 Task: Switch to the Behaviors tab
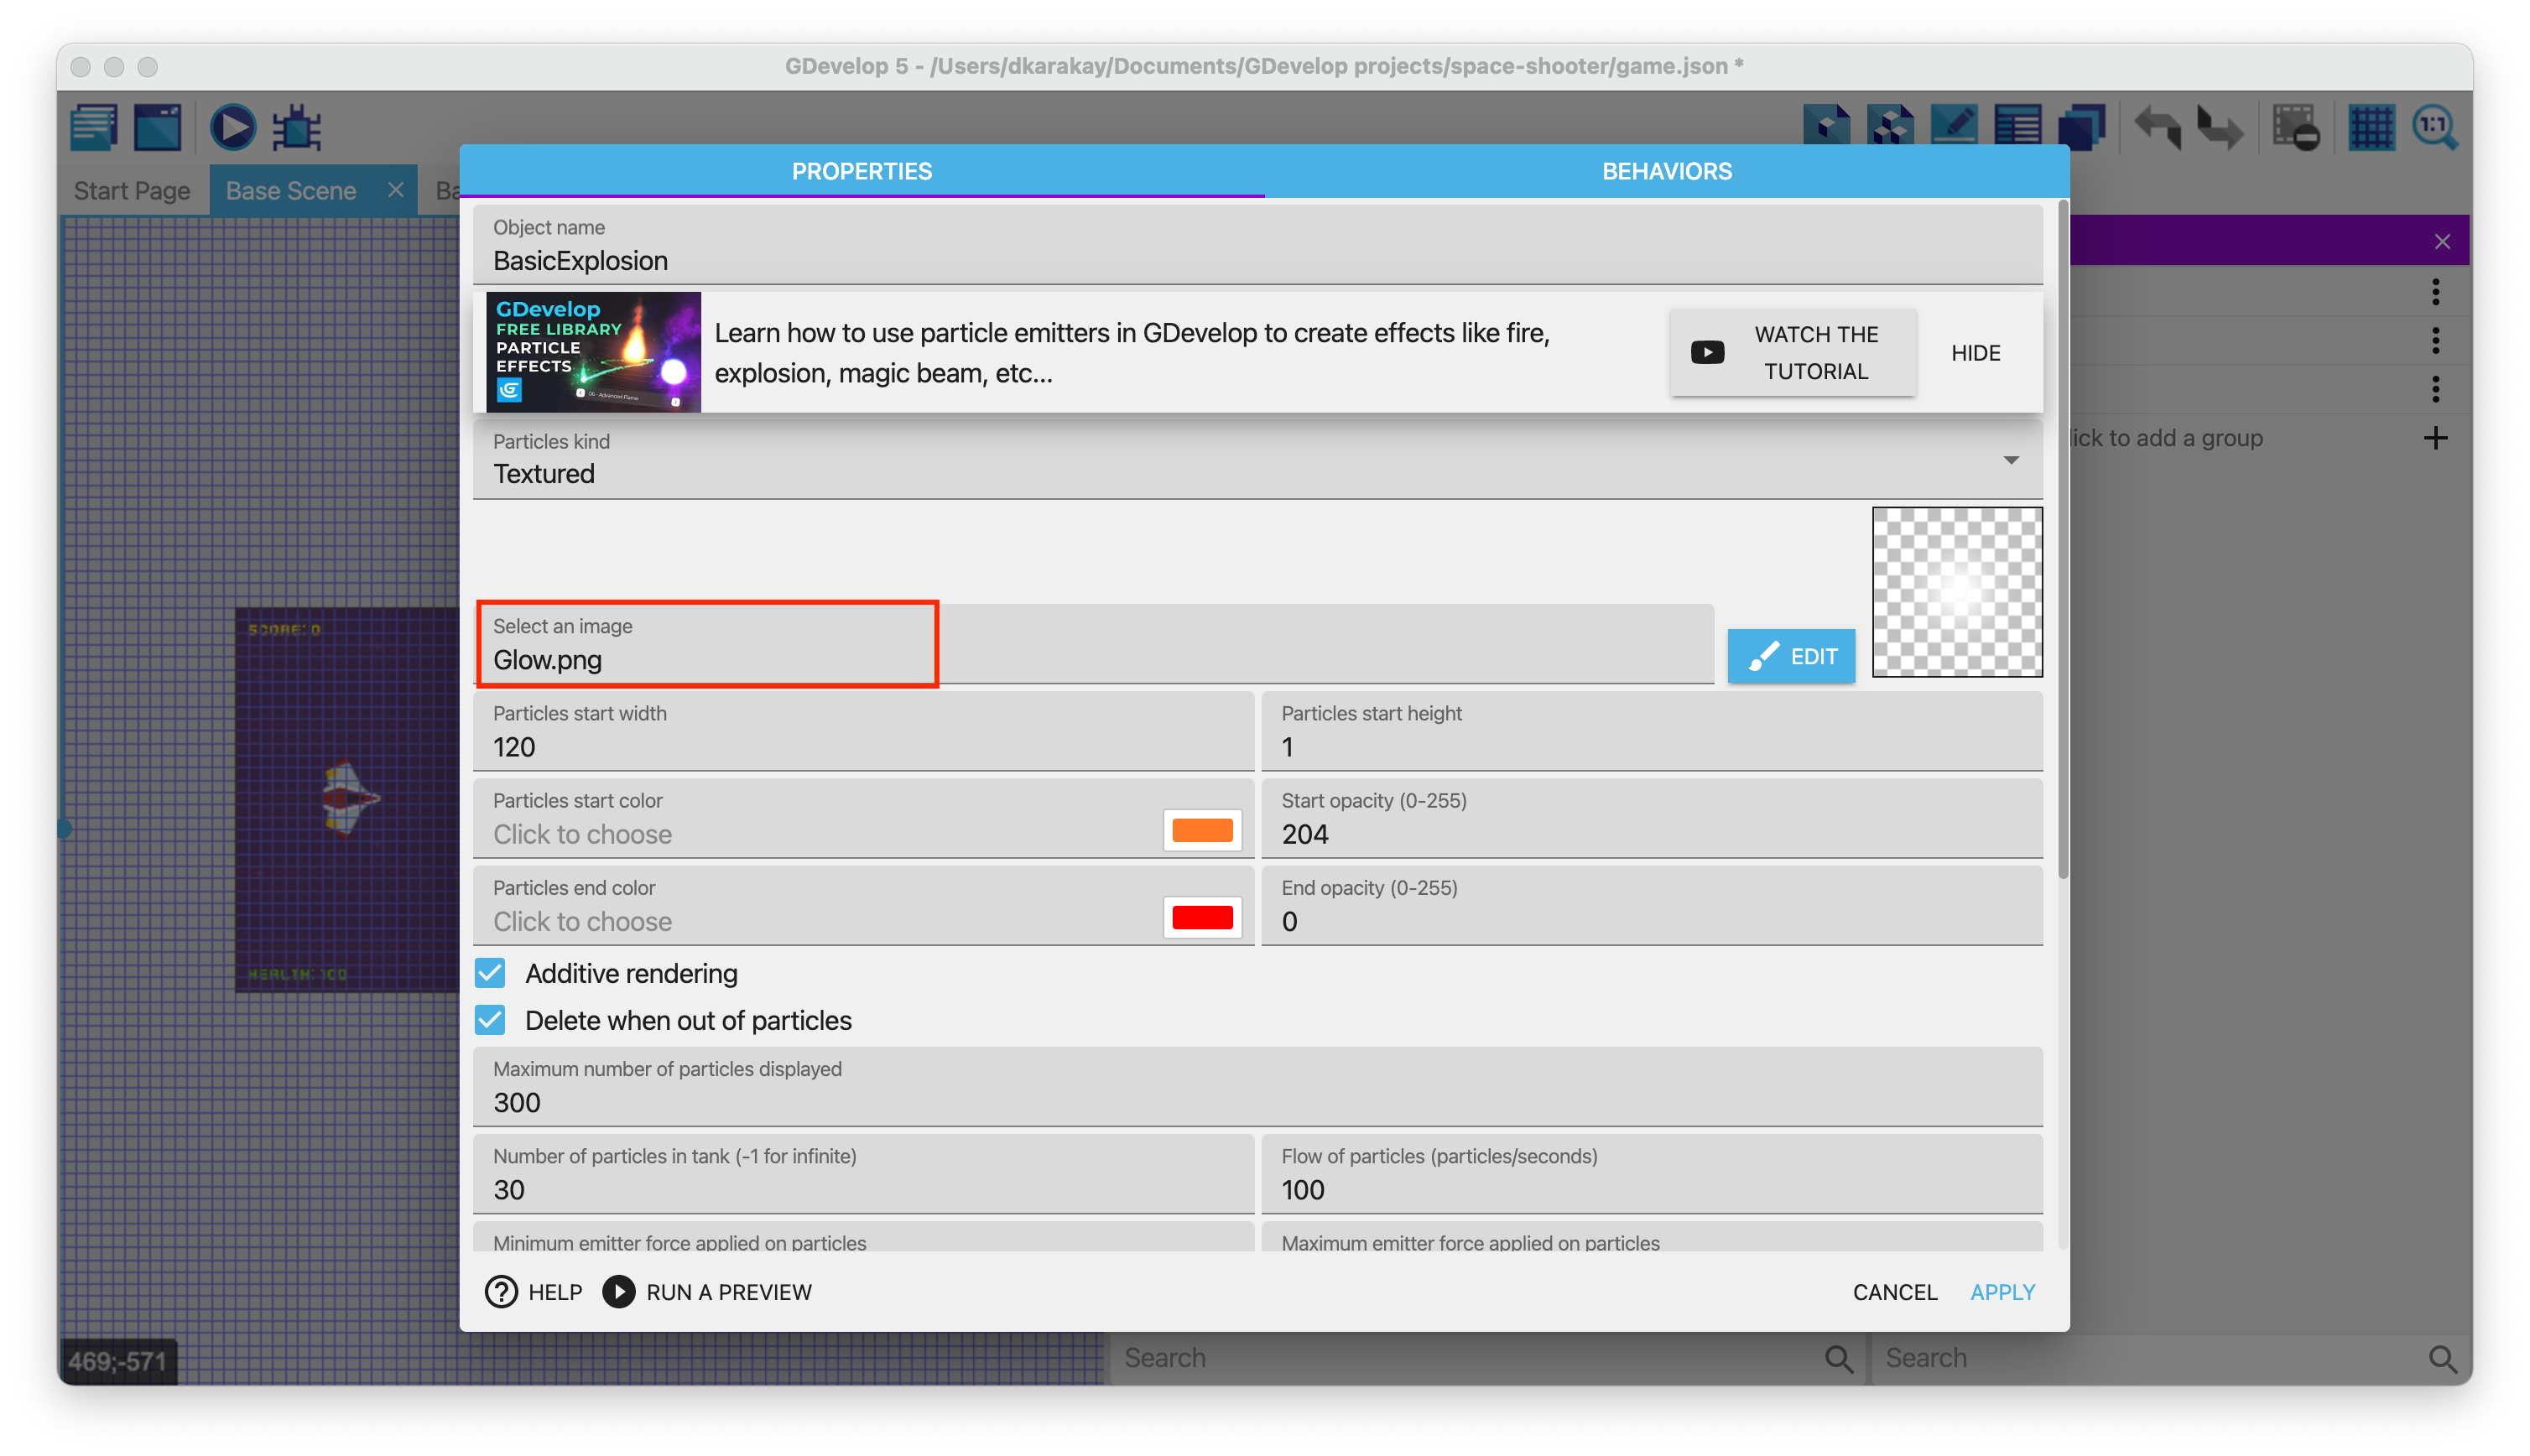coord(1666,171)
